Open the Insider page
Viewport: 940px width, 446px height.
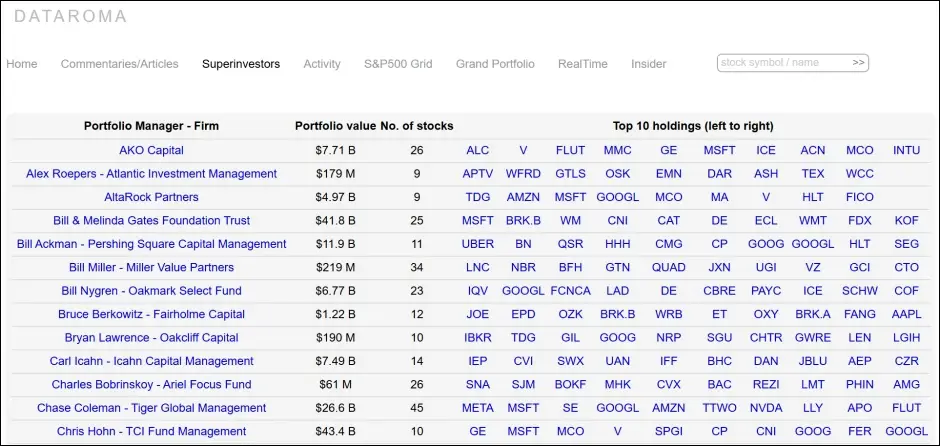[649, 64]
